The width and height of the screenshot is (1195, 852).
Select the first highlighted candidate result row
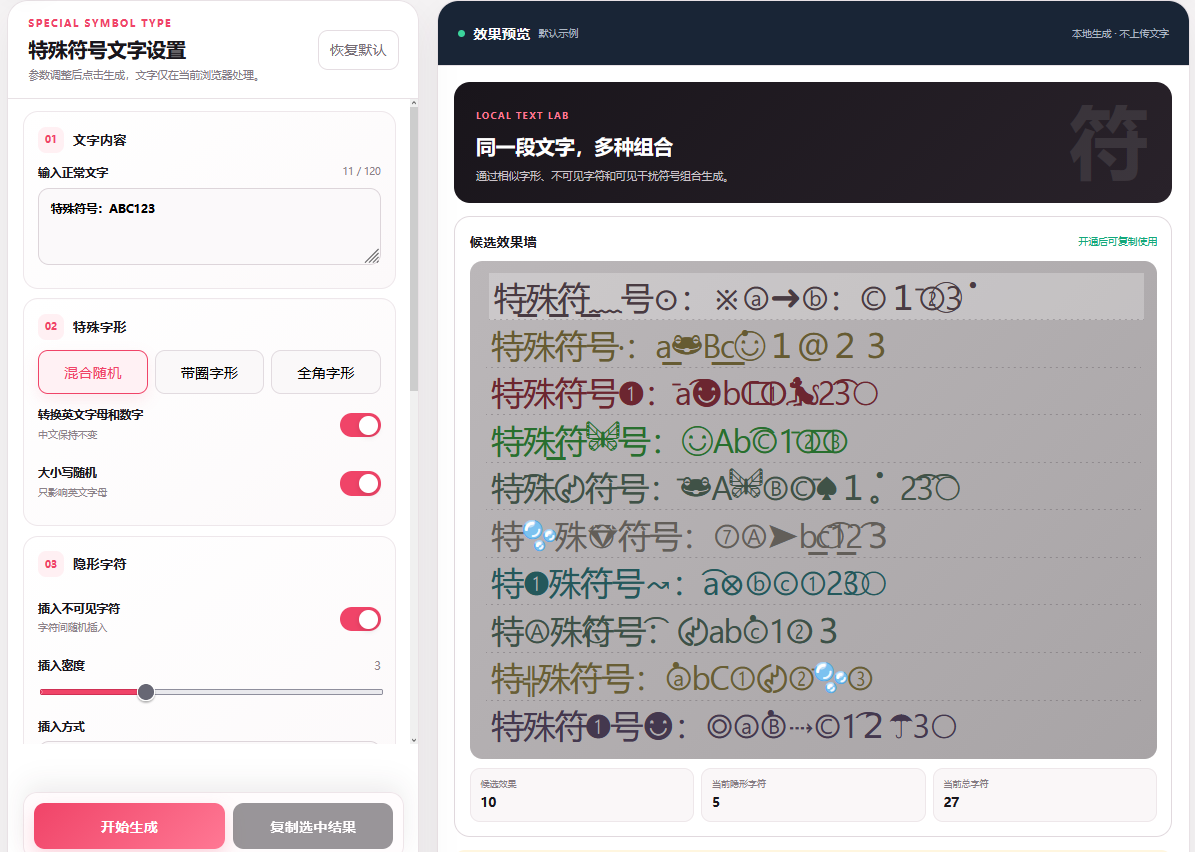click(815, 296)
